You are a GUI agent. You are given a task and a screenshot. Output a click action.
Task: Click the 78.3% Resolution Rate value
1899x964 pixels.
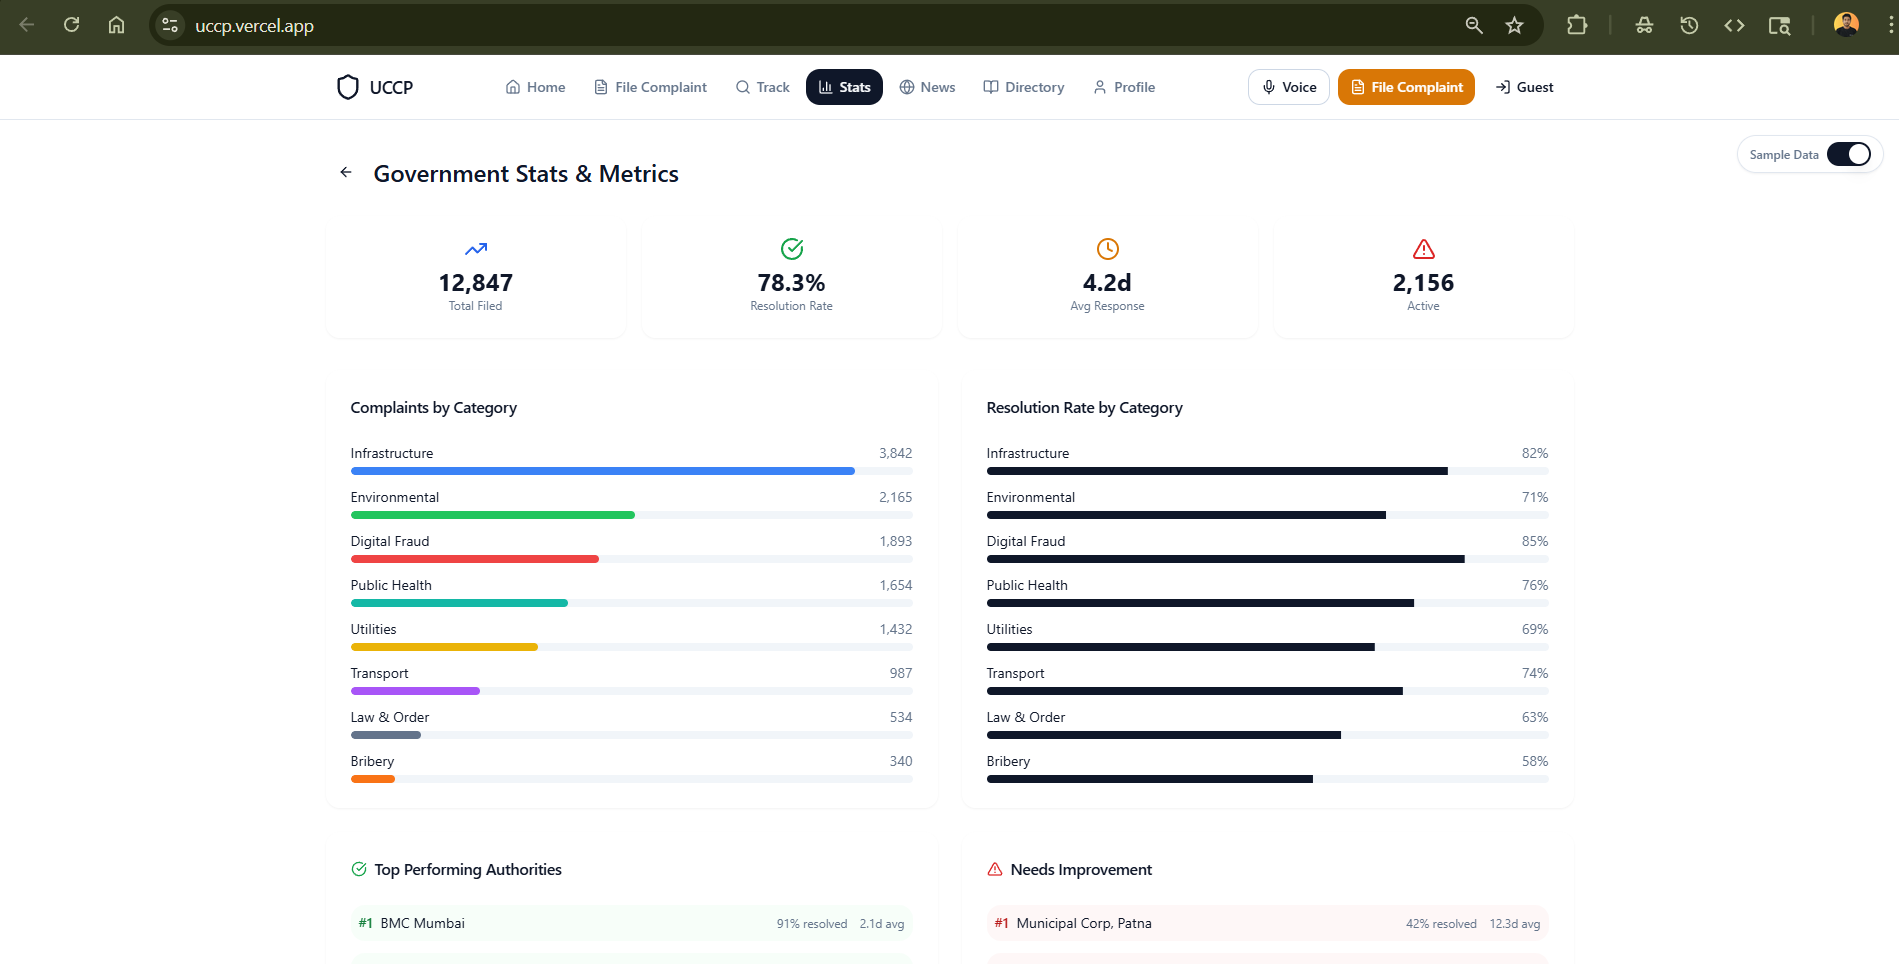point(792,283)
